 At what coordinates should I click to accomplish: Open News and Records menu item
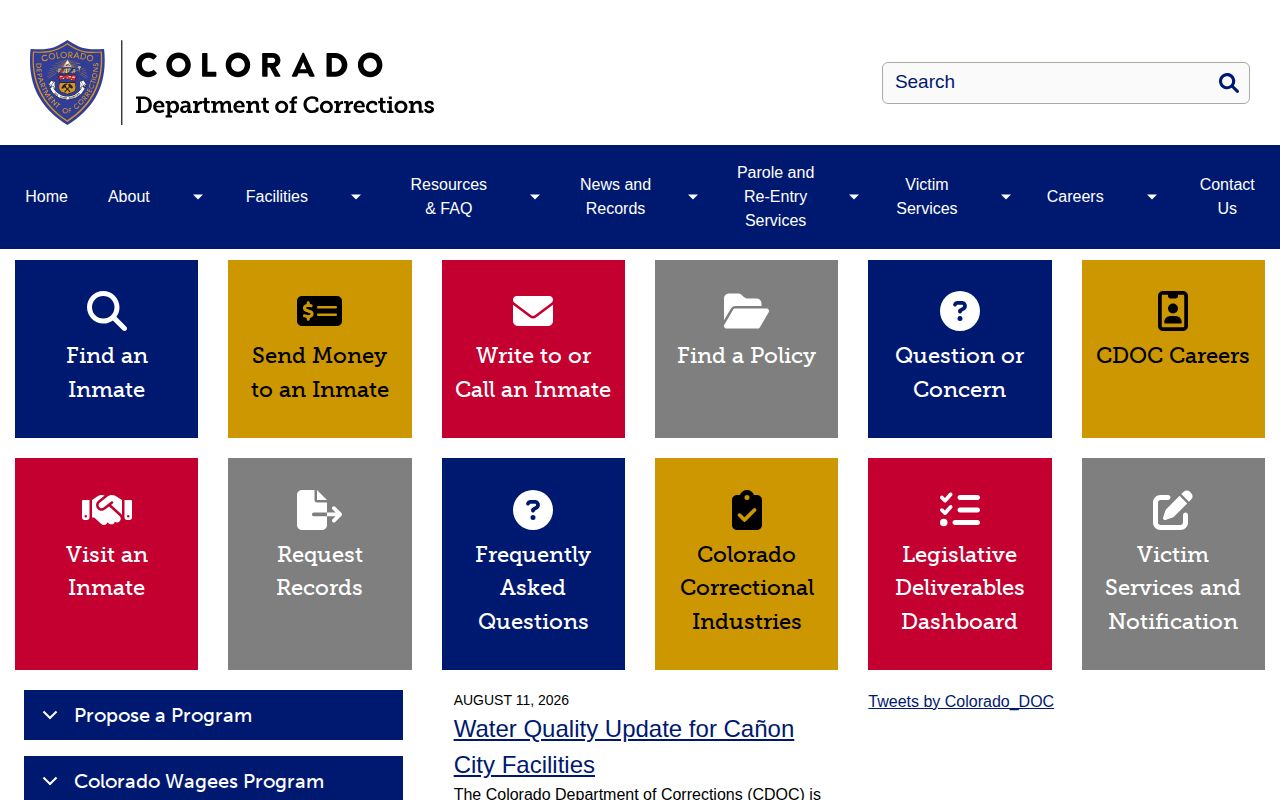615,197
